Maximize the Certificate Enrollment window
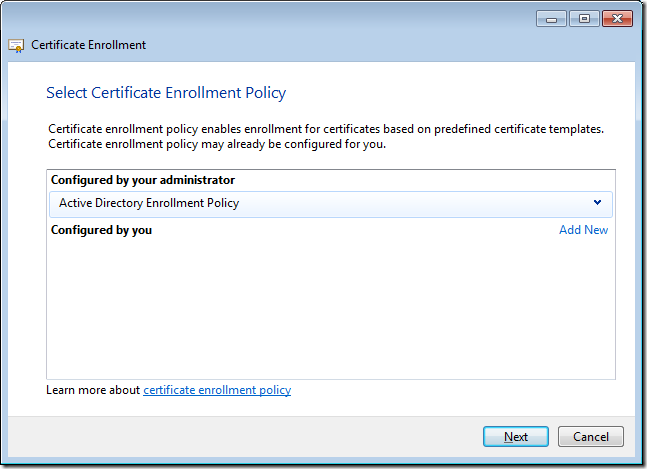Viewport: 647px width, 469px height. [583, 19]
